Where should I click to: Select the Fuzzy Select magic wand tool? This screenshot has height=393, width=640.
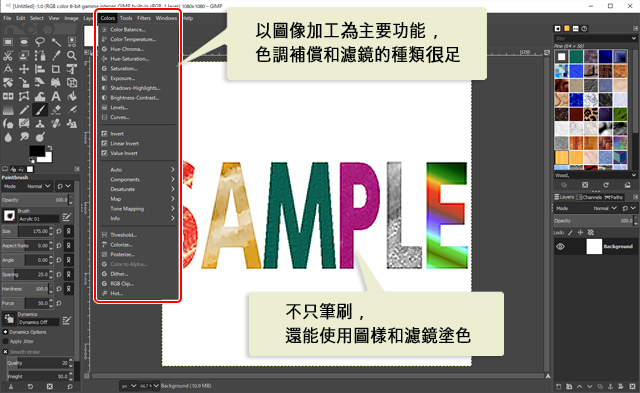tap(56, 42)
